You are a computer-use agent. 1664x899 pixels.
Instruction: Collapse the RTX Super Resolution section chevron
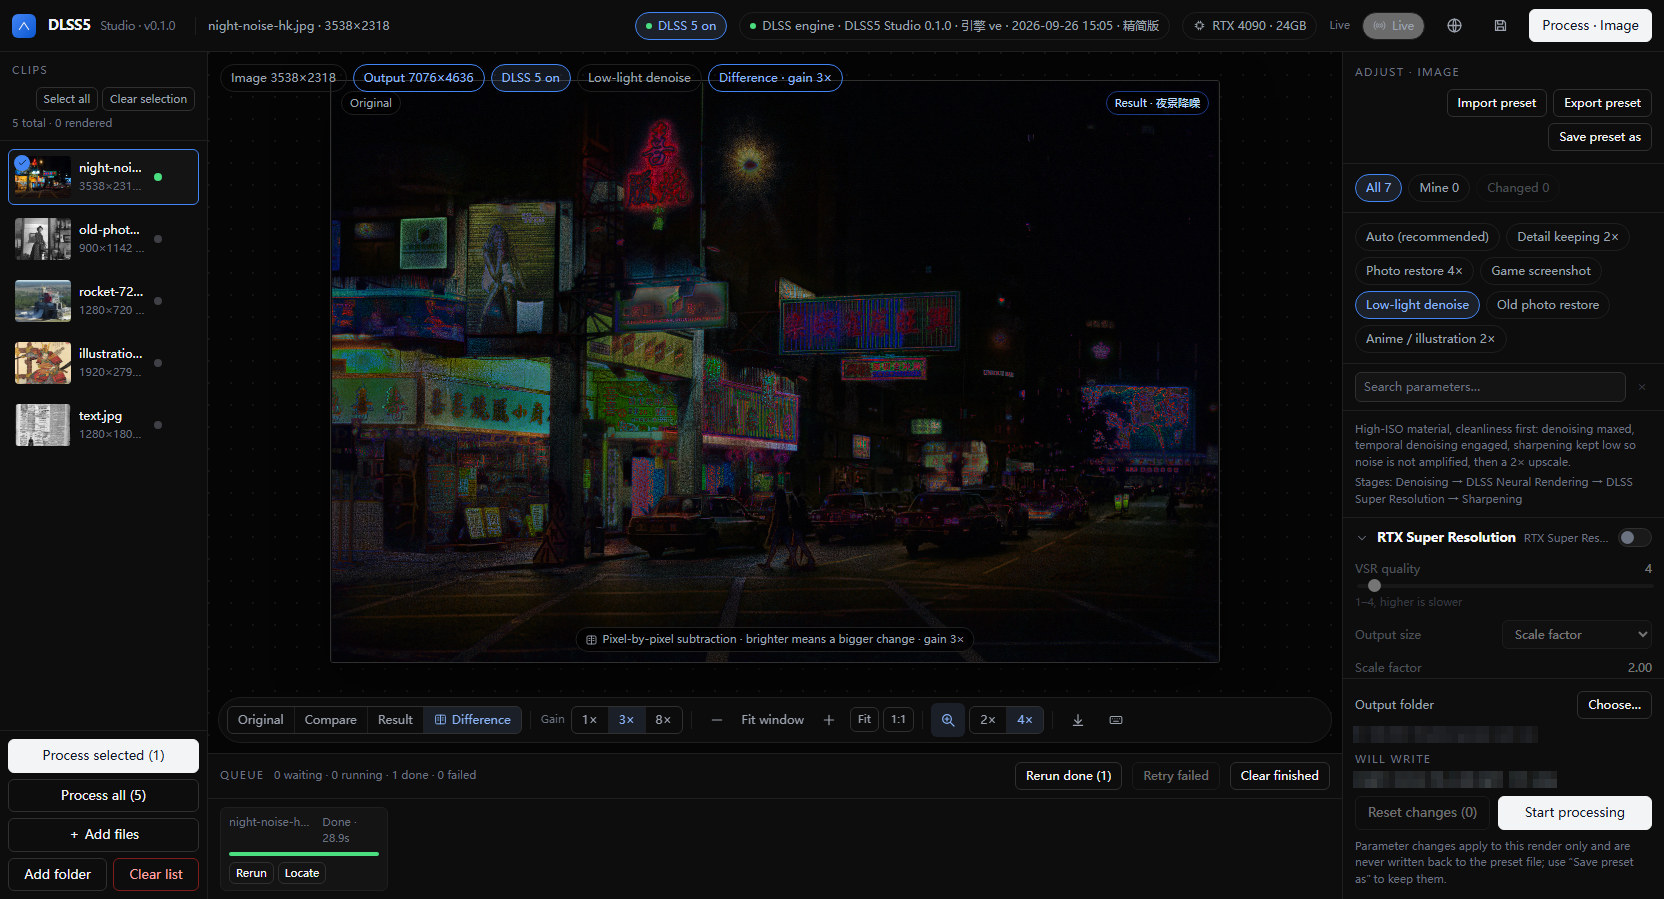pos(1362,538)
